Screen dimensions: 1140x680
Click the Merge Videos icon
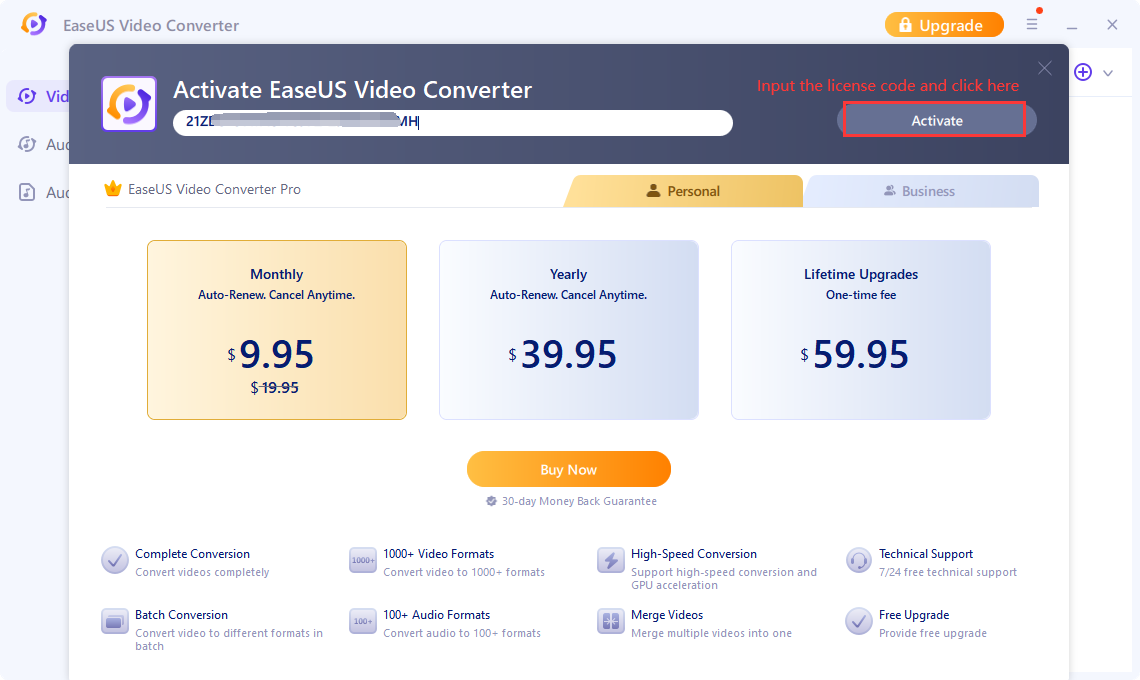611,621
